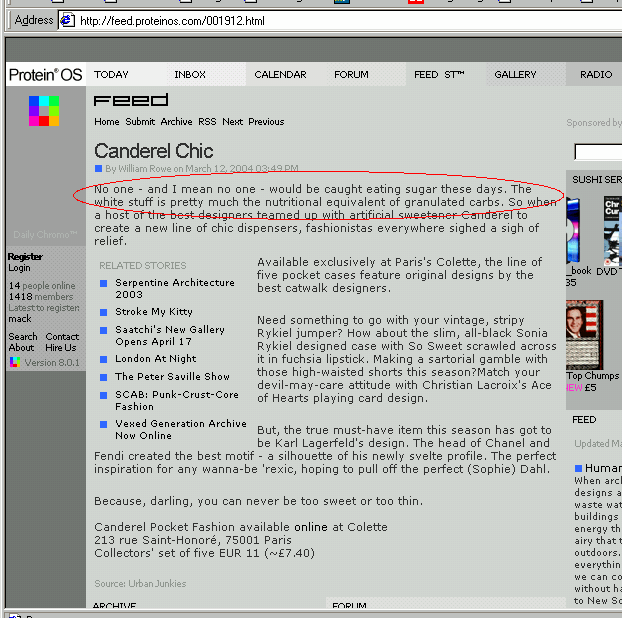Open the INBOX tab
The width and height of the screenshot is (622, 618).
[190, 75]
